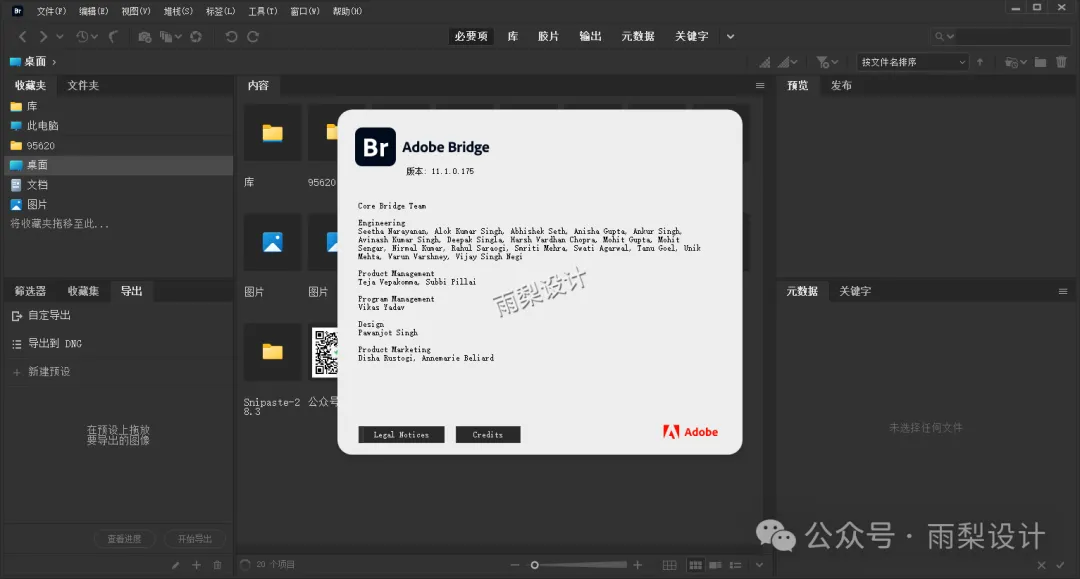Screen dimensions: 1080x579
Task: Create new folder icon in path bar
Action: pos(1041,62)
